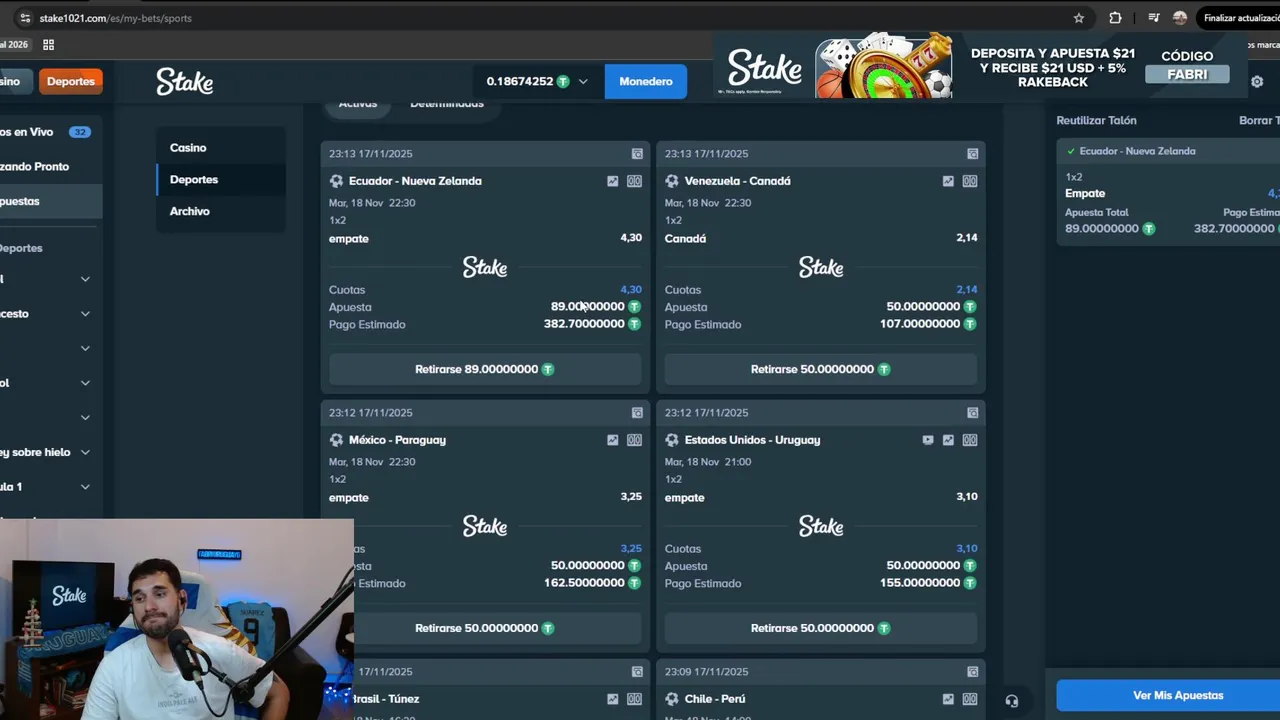The width and height of the screenshot is (1280, 720).
Task: Click Reutilizar Talón in bet slip
Action: click(x=1097, y=121)
